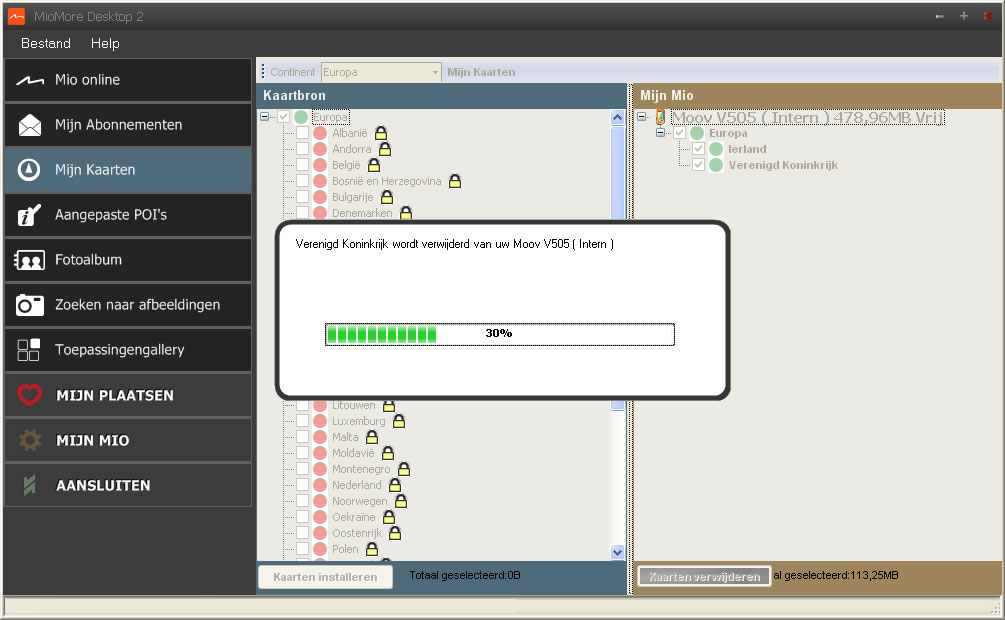
Task: Collapse the Europa node in Kaartbron
Action: [x=265, y=117]
